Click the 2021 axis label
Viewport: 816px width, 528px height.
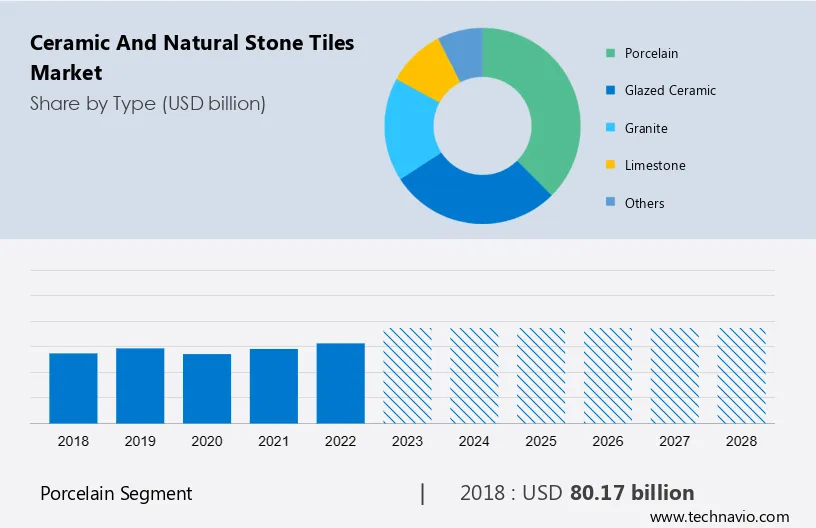(274, 441)
